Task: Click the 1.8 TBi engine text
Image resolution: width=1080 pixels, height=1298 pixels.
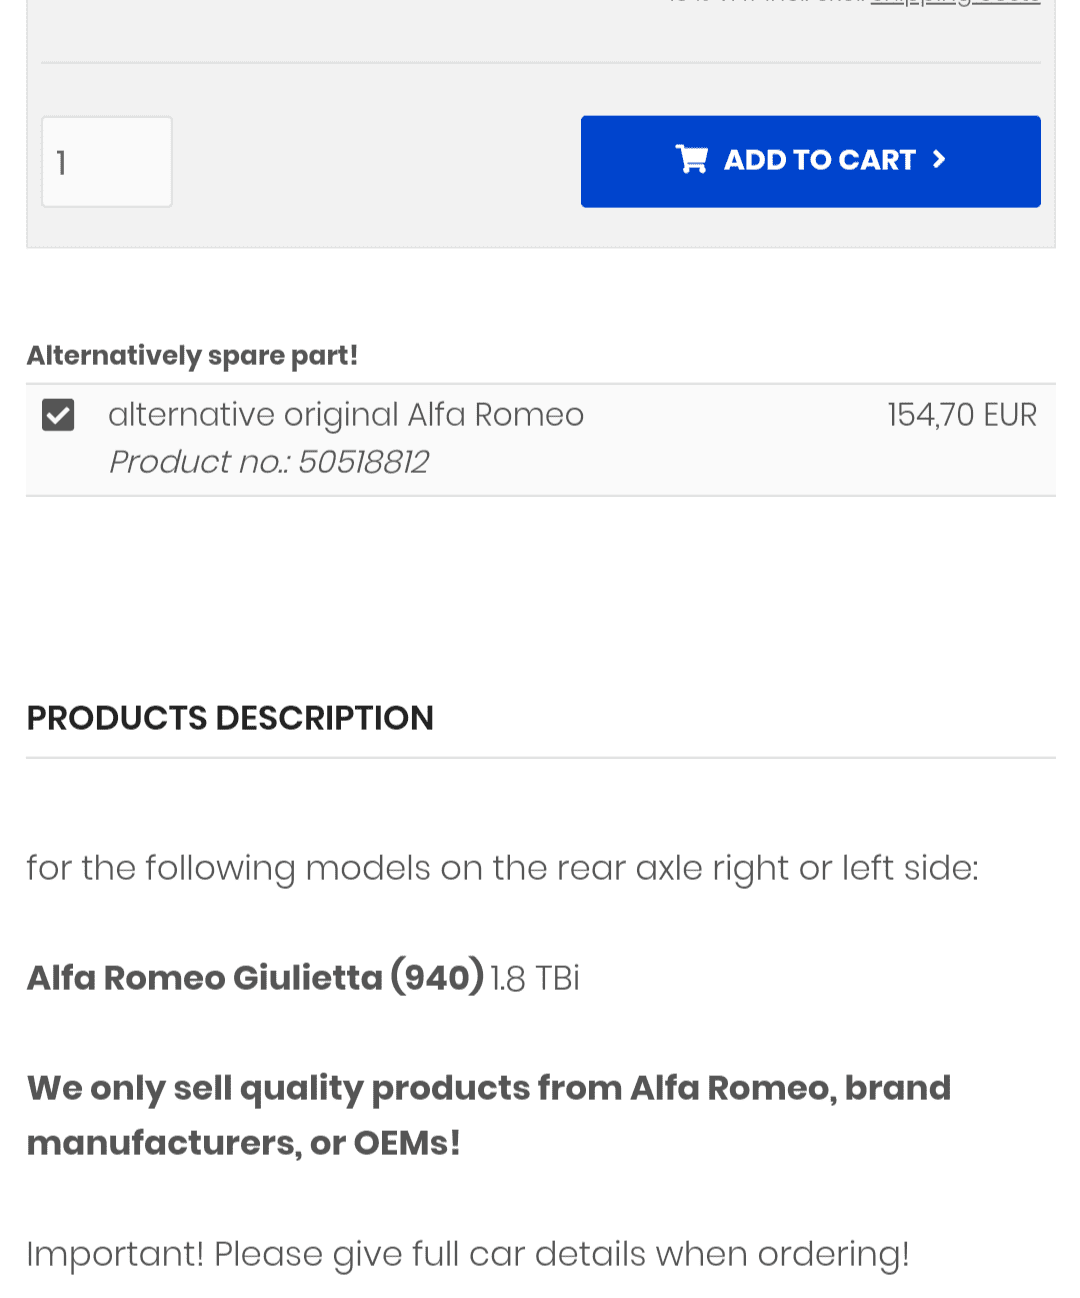Action: pos(535,978)
